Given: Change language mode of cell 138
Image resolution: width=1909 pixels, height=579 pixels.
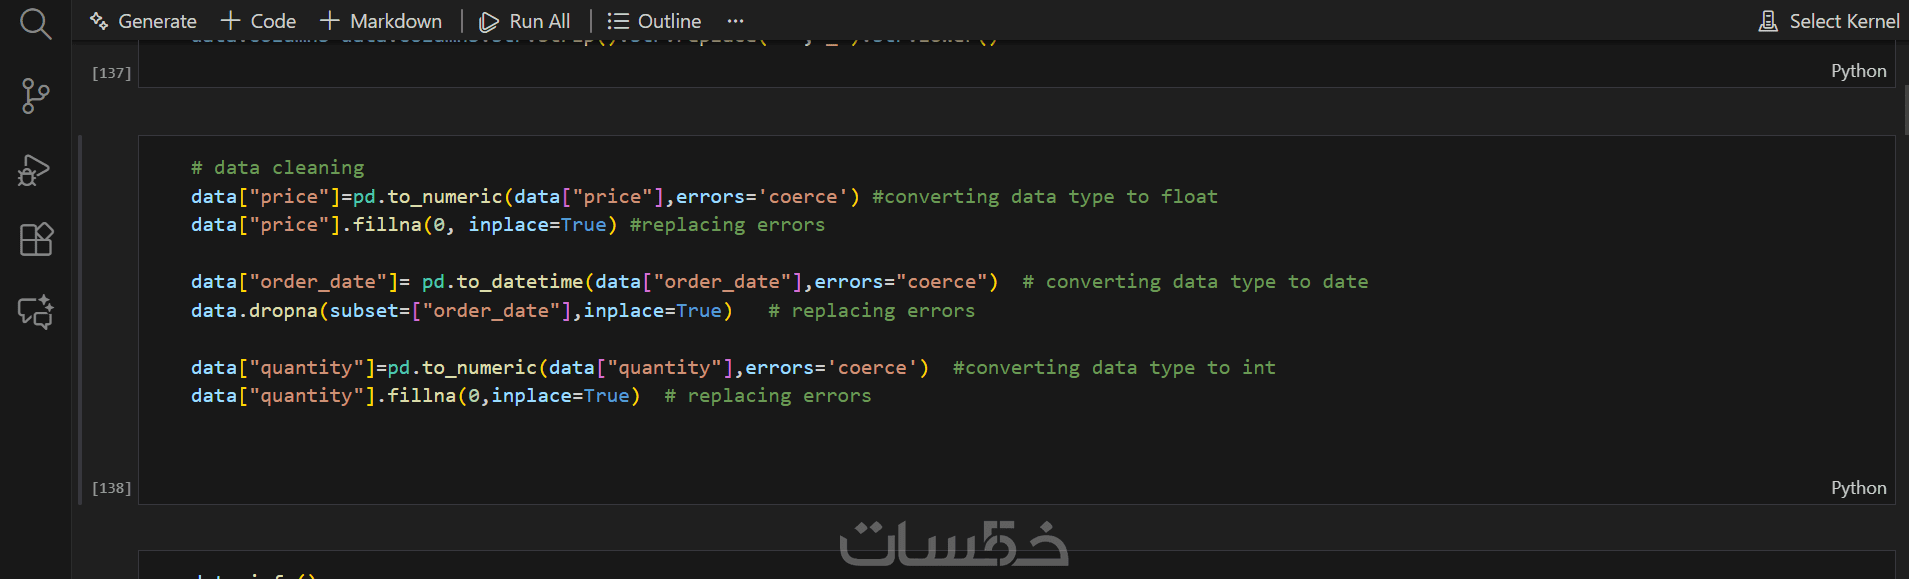Looking at the screenshot, I should tap(1858, 488).
